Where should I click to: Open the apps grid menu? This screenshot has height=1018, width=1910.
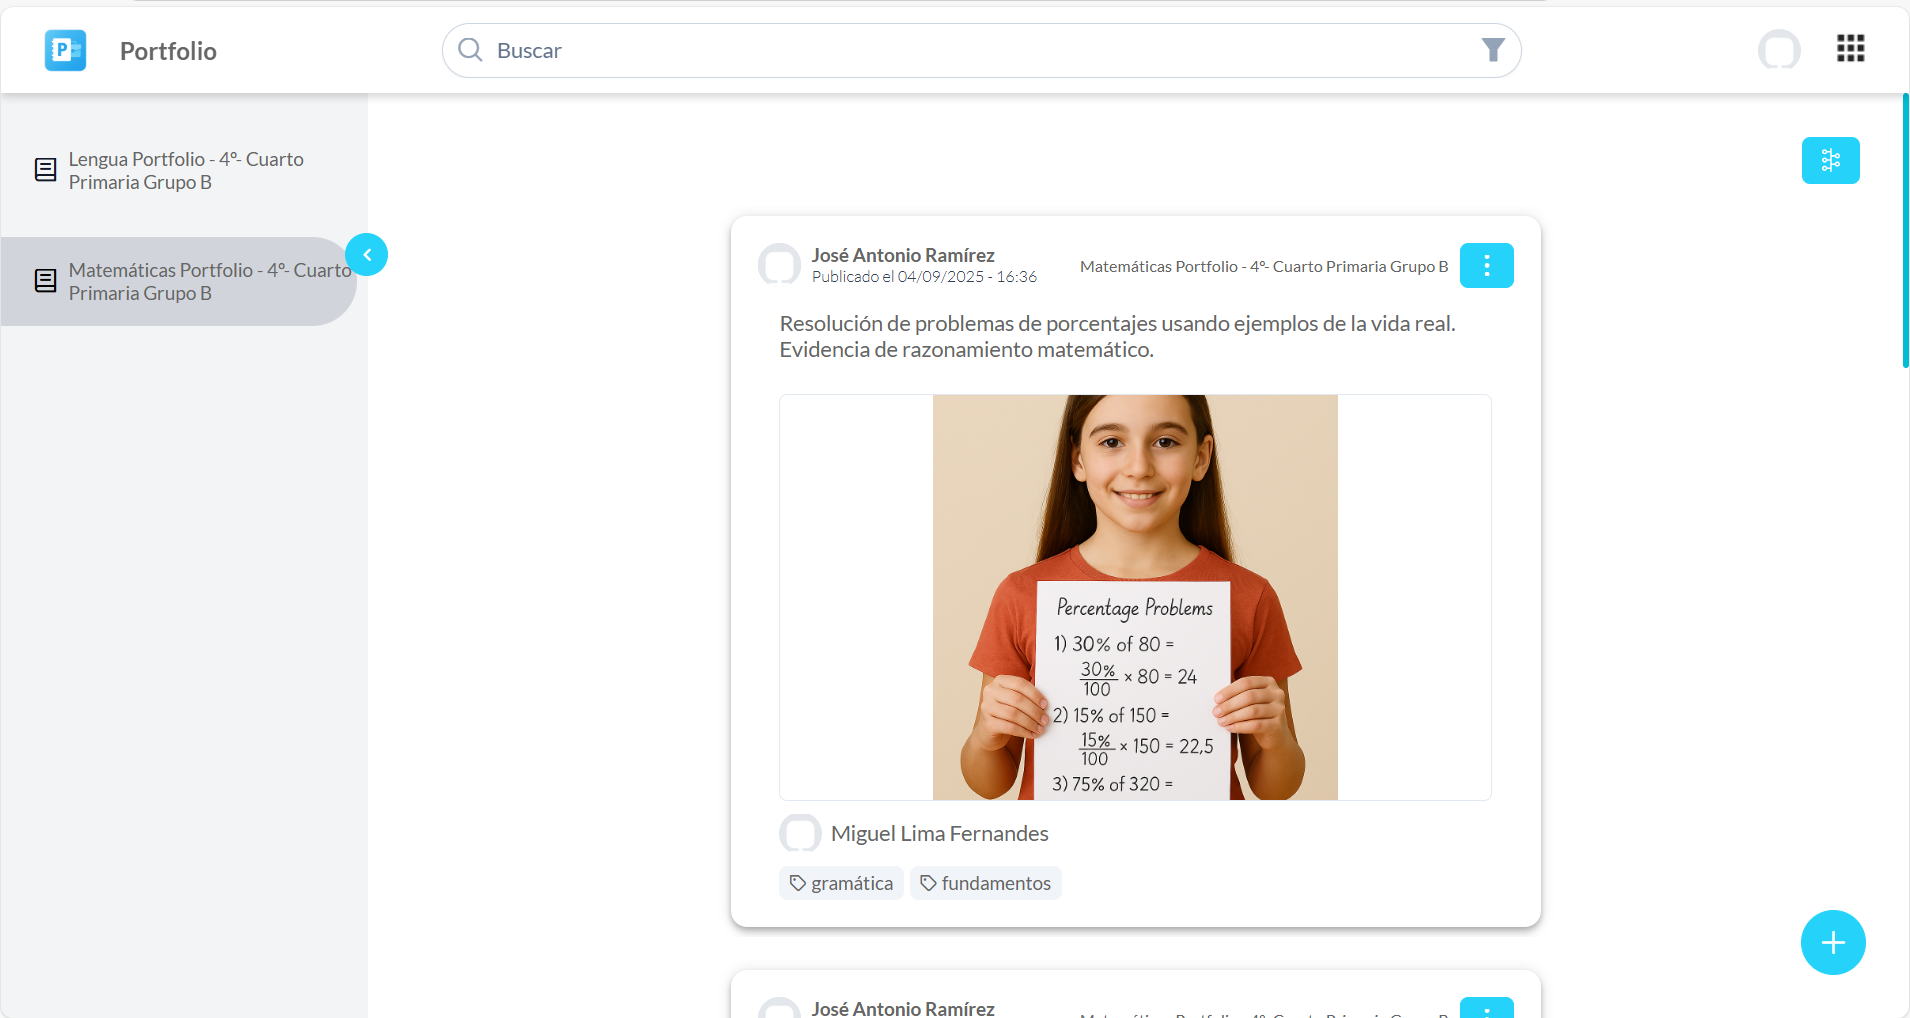click(1850, 48)
